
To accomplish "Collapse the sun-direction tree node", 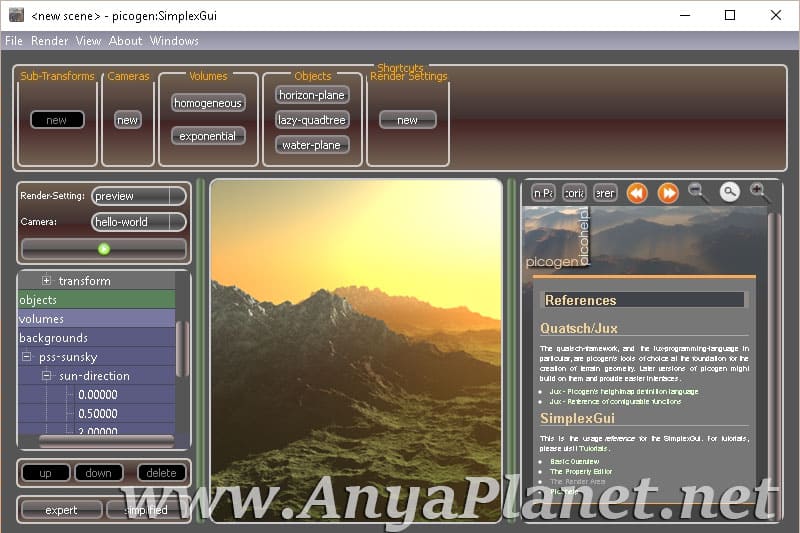I will (x=46, y=375).
